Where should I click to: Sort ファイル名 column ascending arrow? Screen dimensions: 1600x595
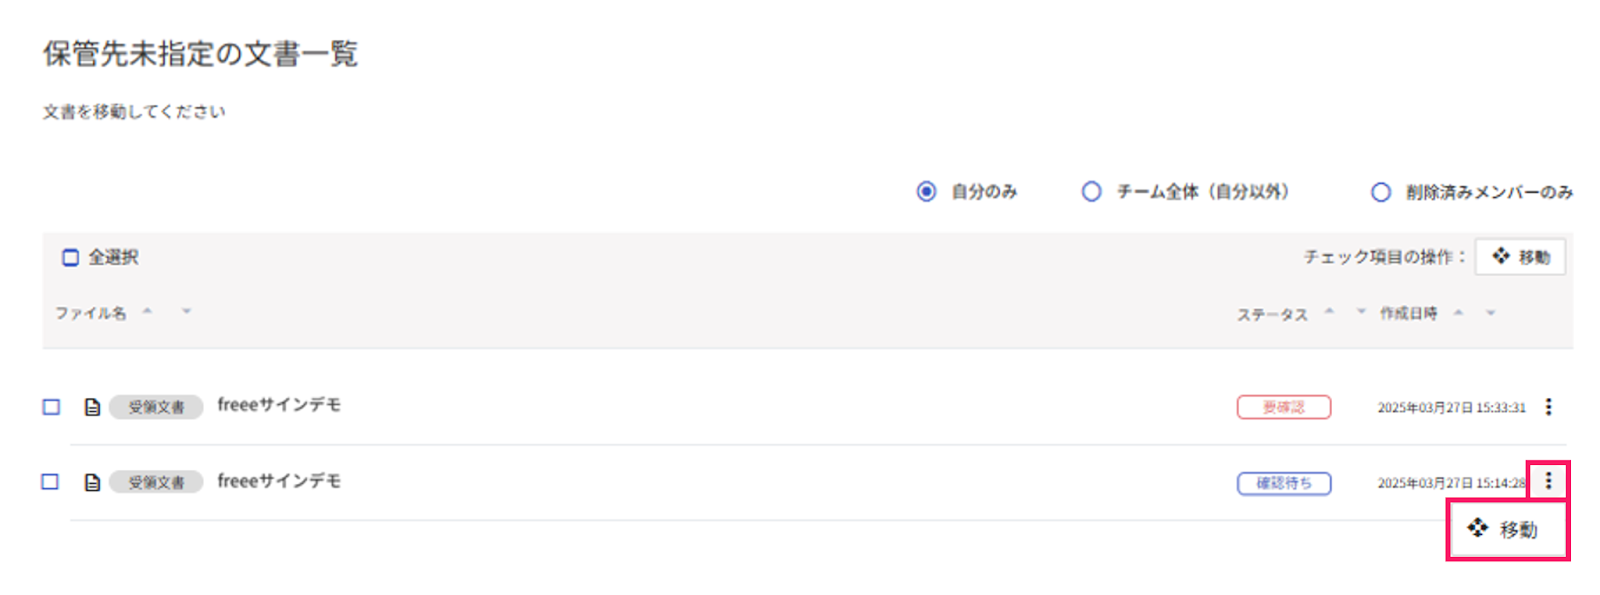click(147, 312)
